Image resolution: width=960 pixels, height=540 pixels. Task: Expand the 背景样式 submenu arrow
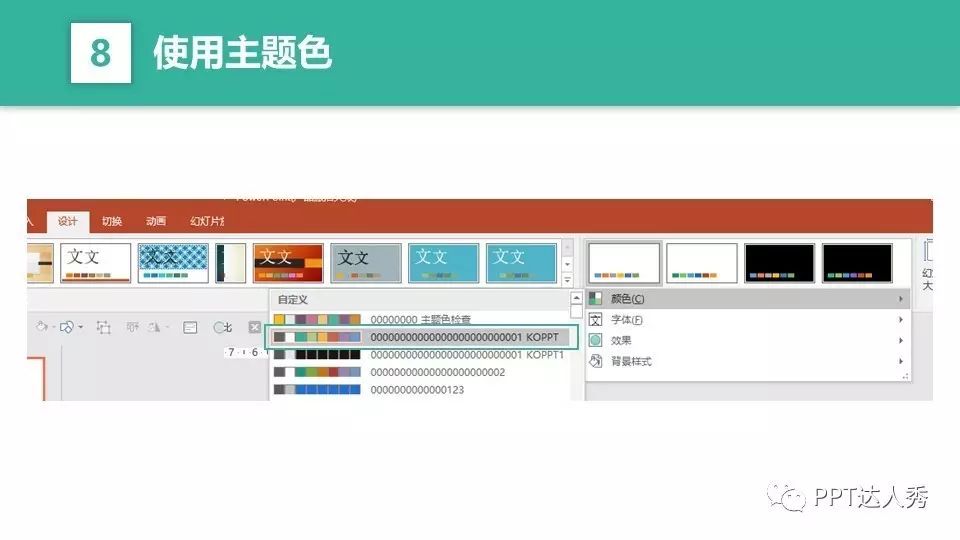click(901, 361)
